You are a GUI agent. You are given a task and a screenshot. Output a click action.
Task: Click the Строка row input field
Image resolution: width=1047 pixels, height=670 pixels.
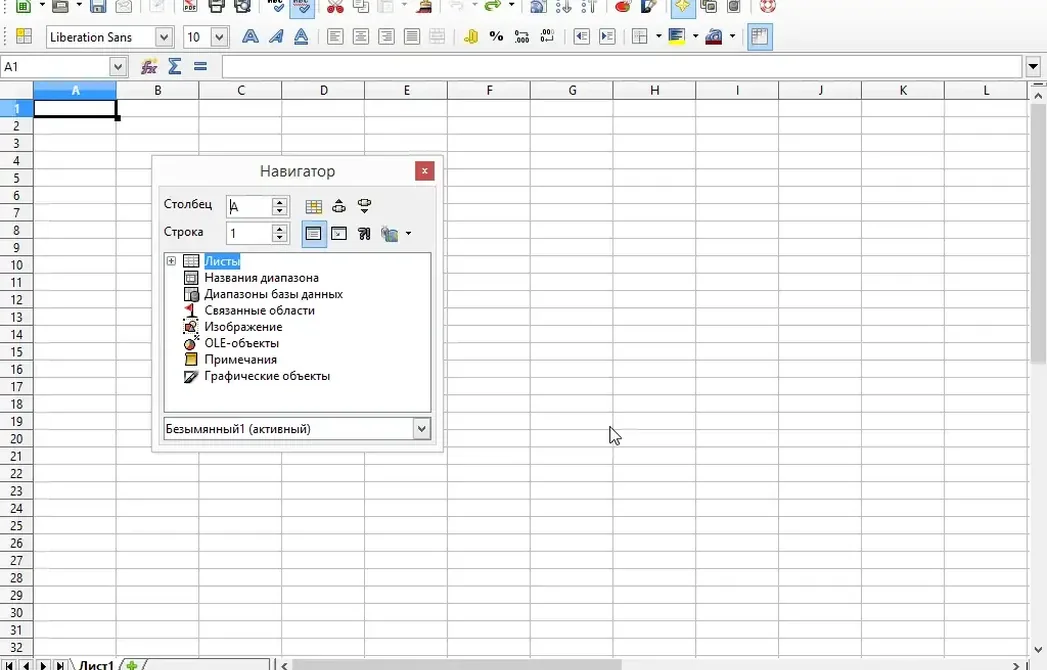250,233
